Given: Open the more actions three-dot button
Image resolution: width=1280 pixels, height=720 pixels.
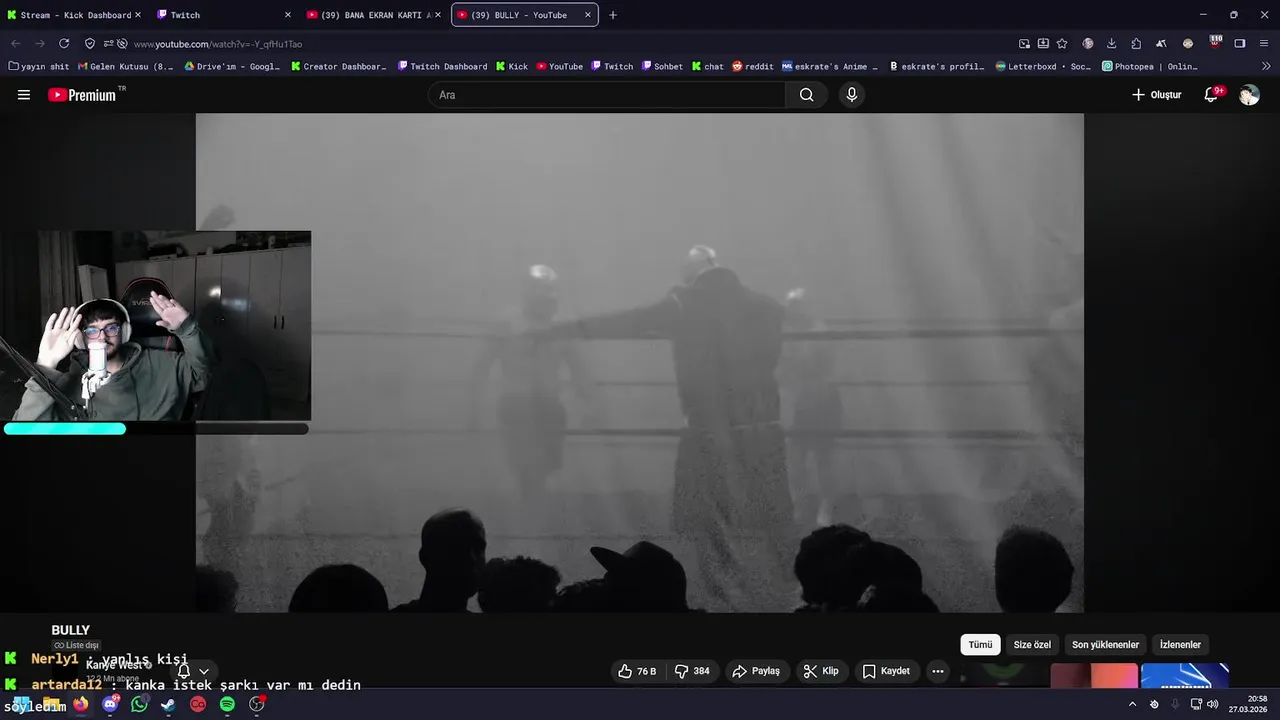Looking at the screenshot, I should pos(938,671).
